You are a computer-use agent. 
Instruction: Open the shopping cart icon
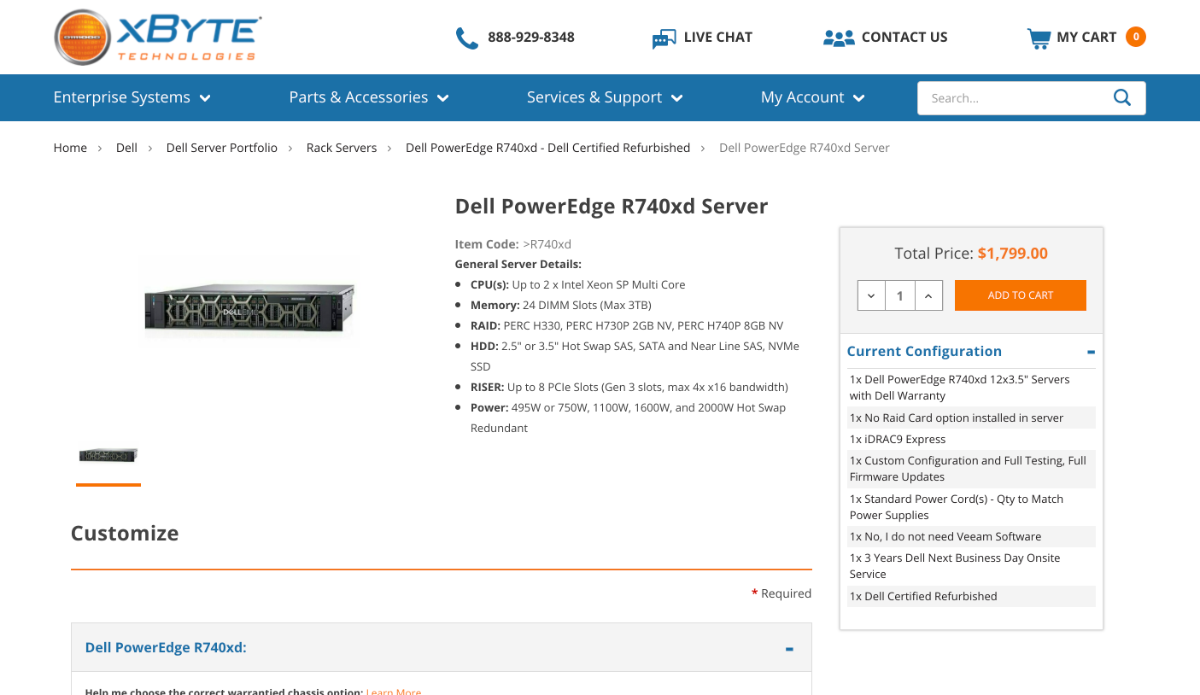coord(1038,38)
